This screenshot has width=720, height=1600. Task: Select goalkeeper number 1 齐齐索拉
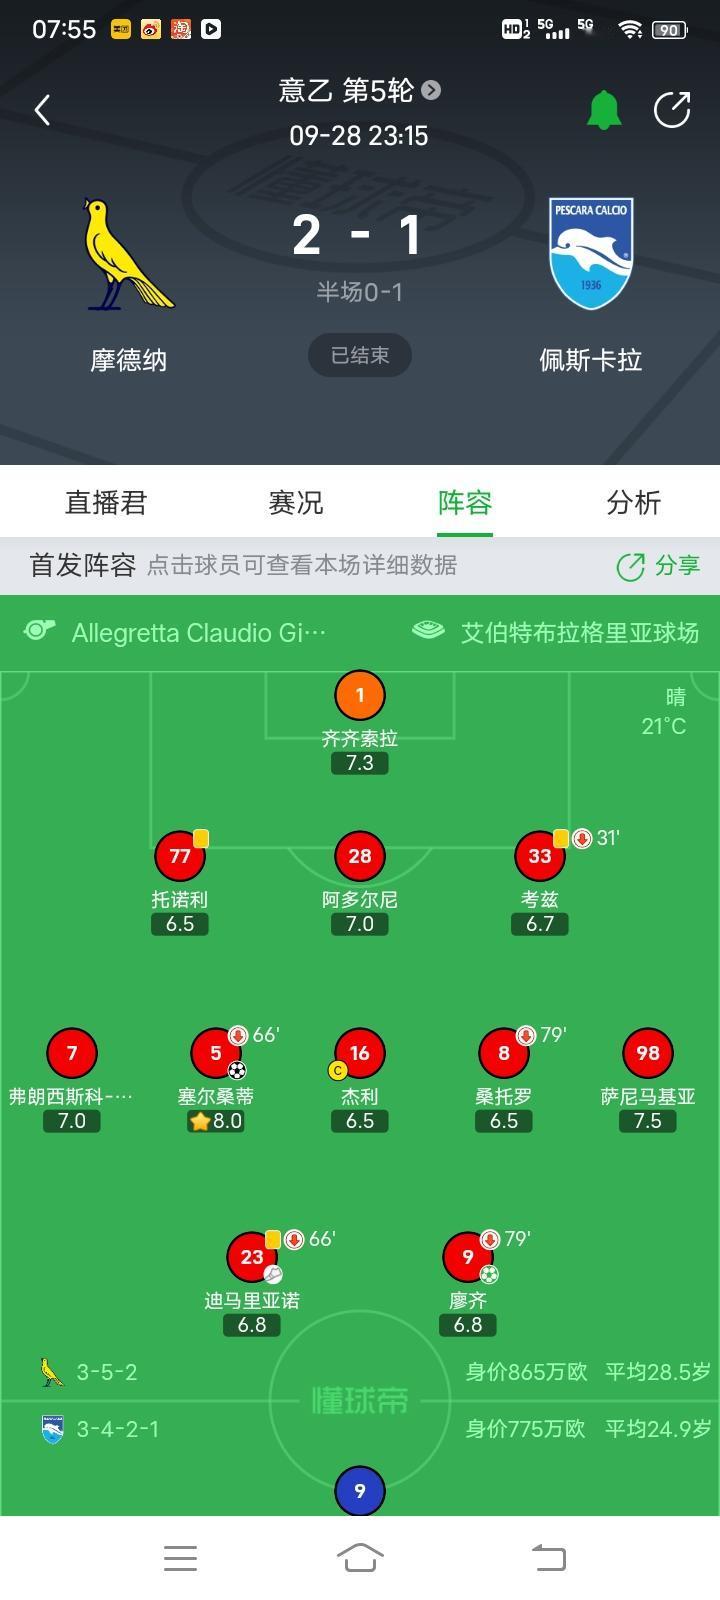(x=360, y=695)
